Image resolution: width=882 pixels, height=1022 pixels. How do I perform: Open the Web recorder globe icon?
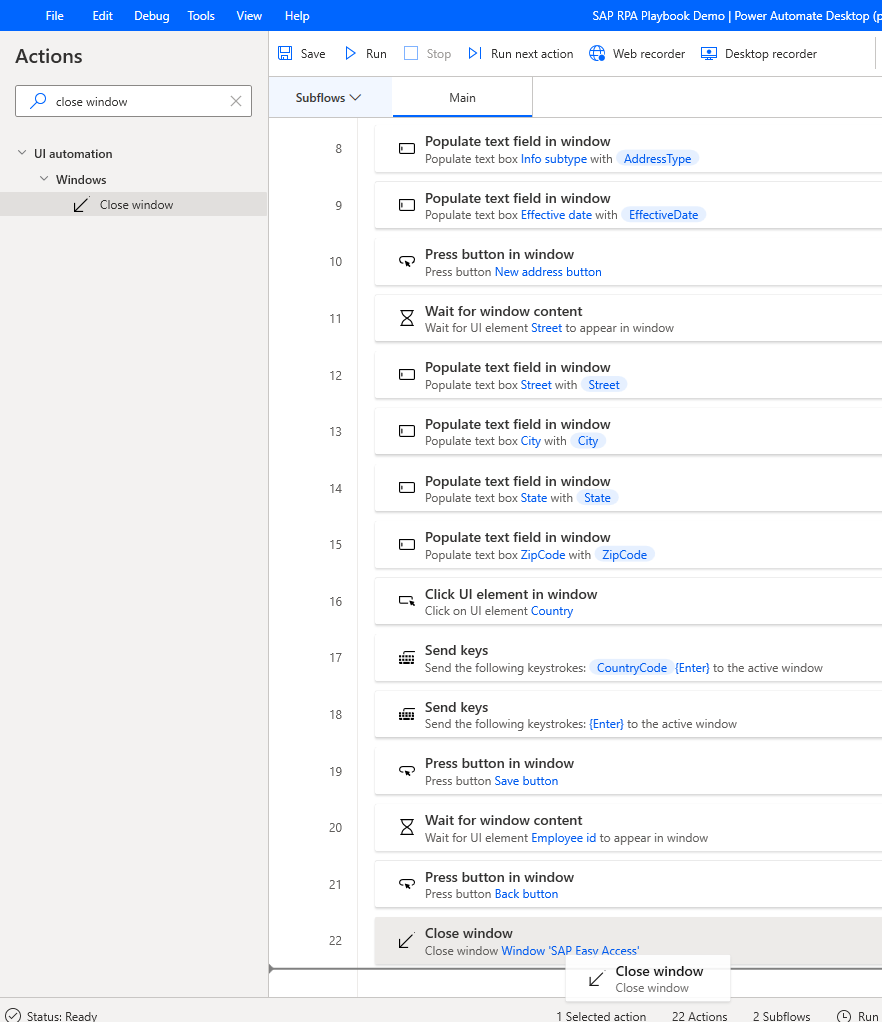[x=597, y=53]
